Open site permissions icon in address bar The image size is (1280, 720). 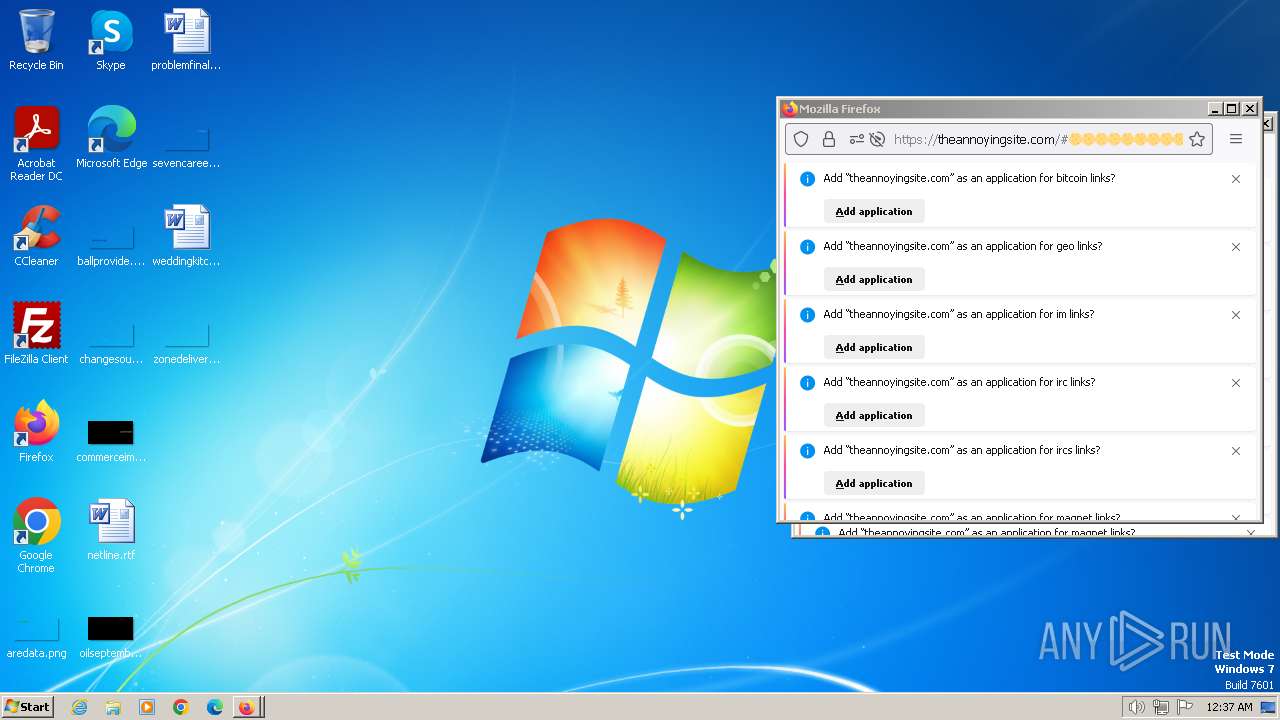point(857,139)
